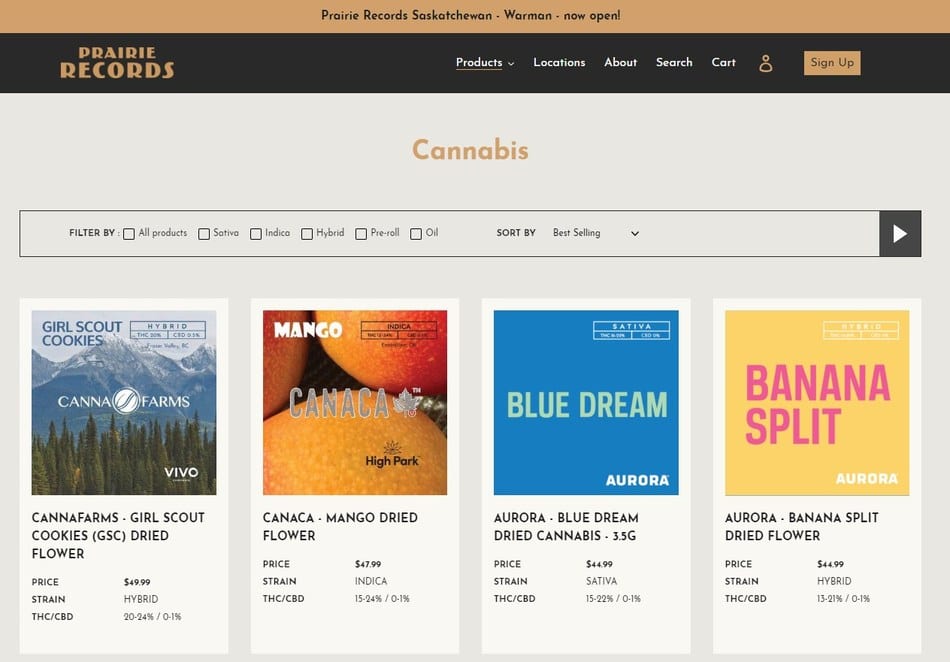Click the 15-24% / 0-1% THC/CBD value
The image size is (950, 662).
tap(382, 598)
